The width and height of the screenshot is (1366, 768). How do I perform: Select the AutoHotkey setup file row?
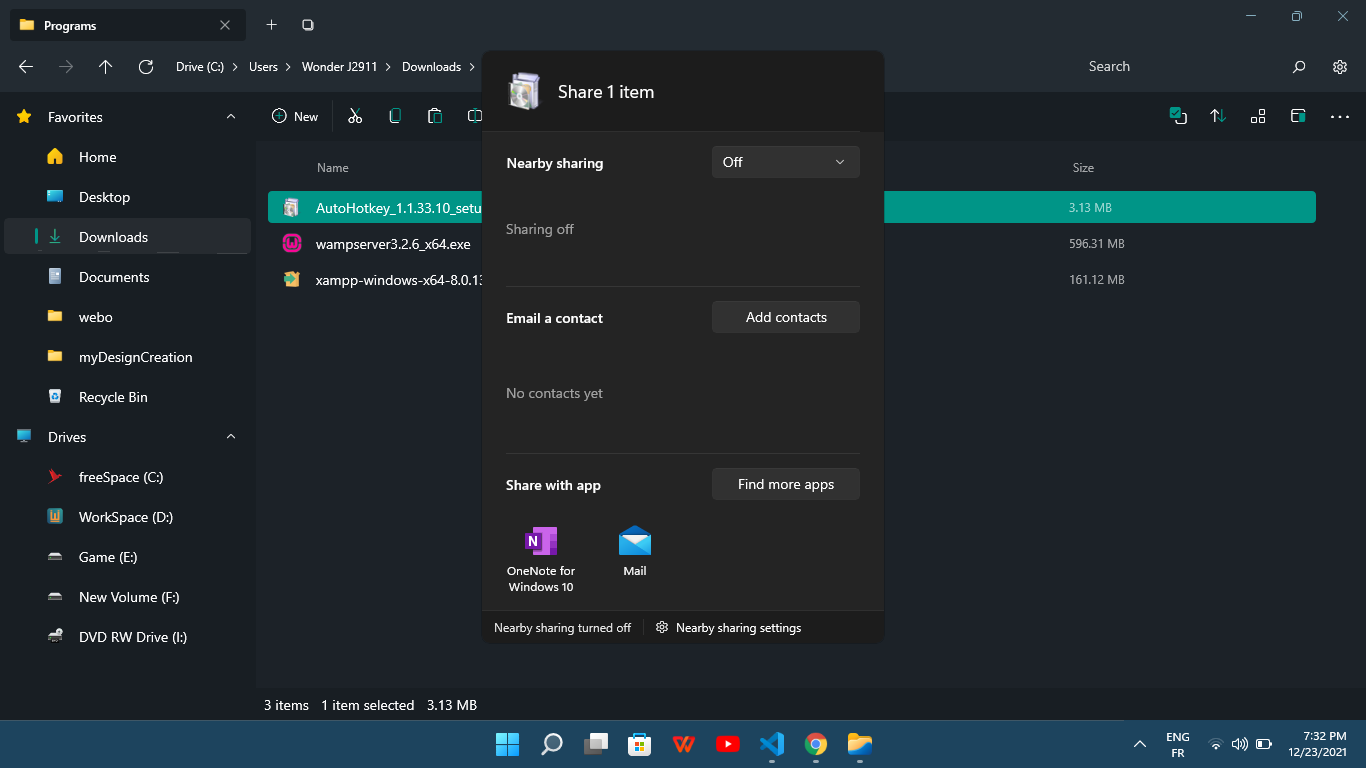[x=792, y=208]
